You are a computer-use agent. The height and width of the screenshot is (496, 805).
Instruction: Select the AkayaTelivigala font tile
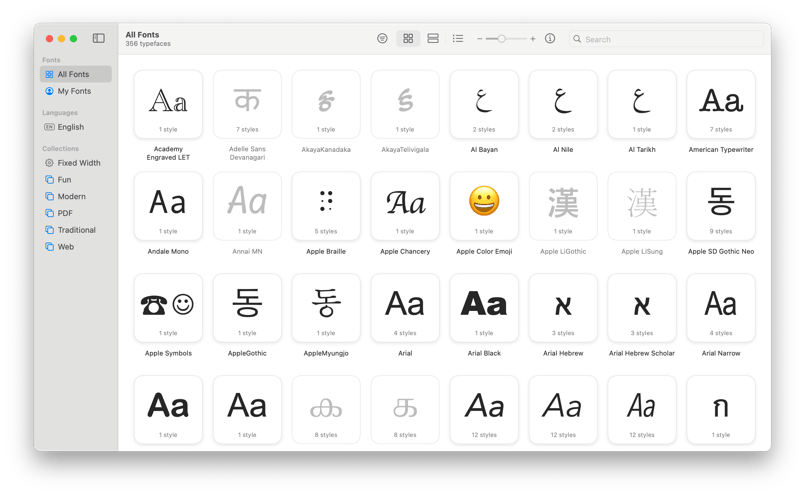coord(405,105)
